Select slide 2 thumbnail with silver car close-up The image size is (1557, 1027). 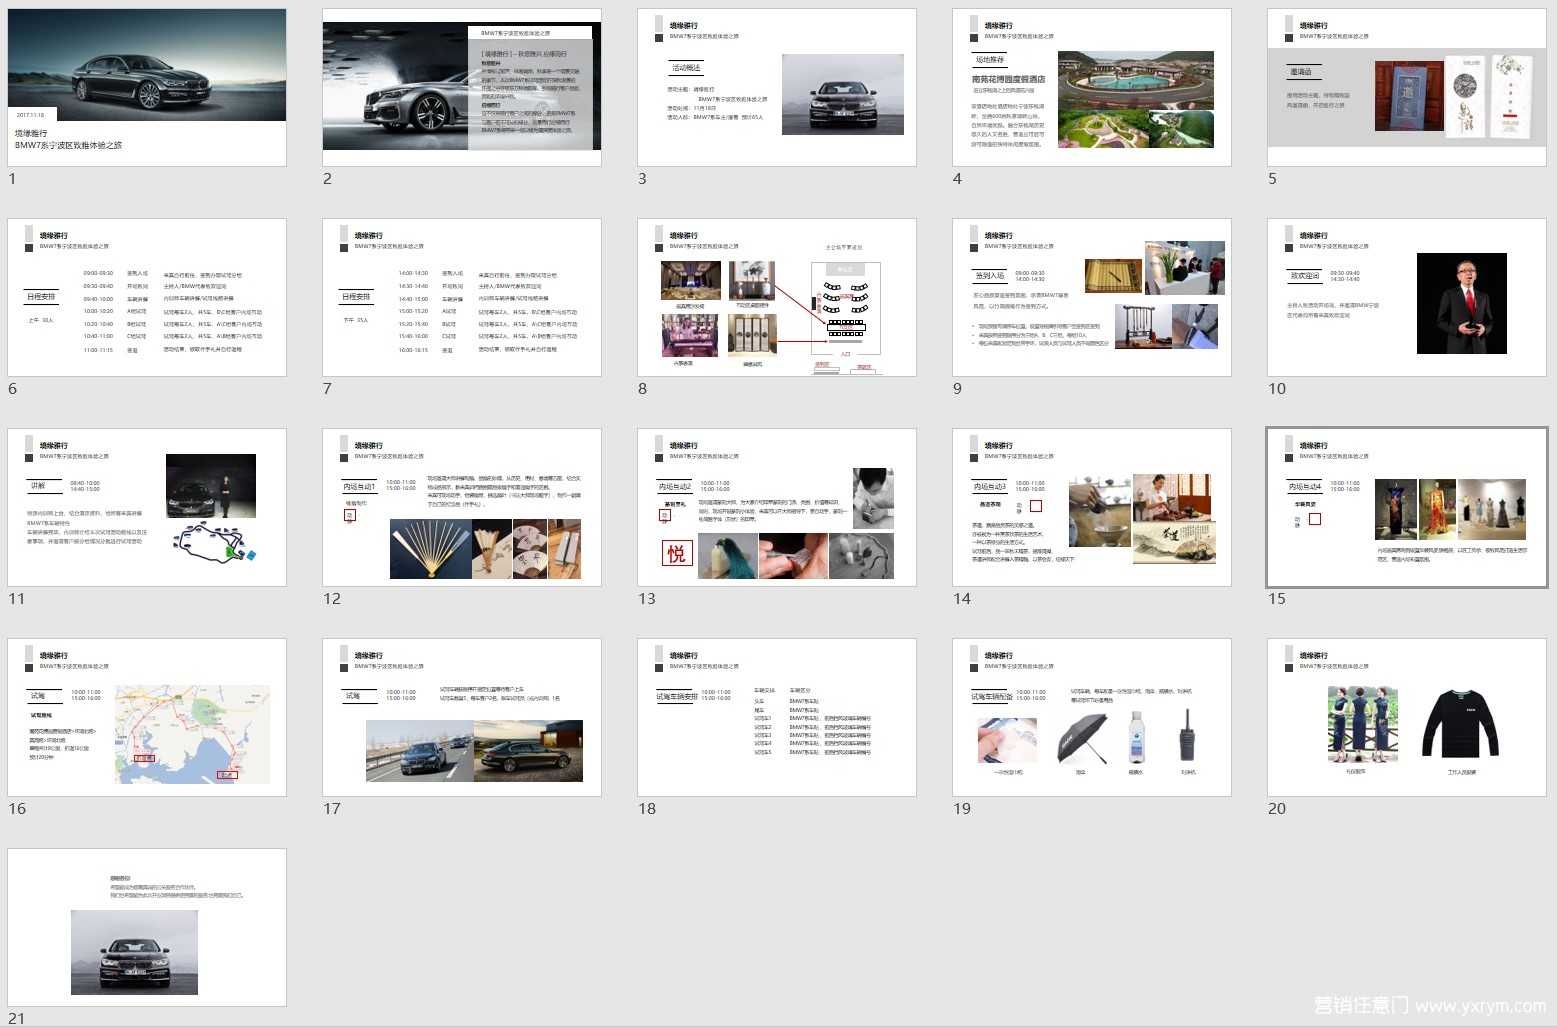coord(462,88)
